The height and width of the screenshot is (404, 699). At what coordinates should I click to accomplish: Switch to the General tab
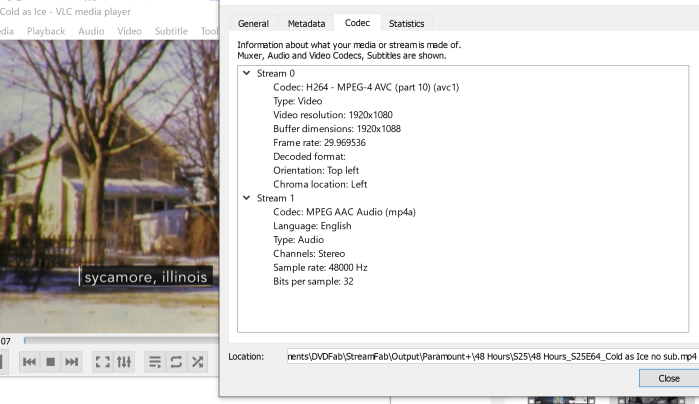pyautogui.click(x=254, y=24)
